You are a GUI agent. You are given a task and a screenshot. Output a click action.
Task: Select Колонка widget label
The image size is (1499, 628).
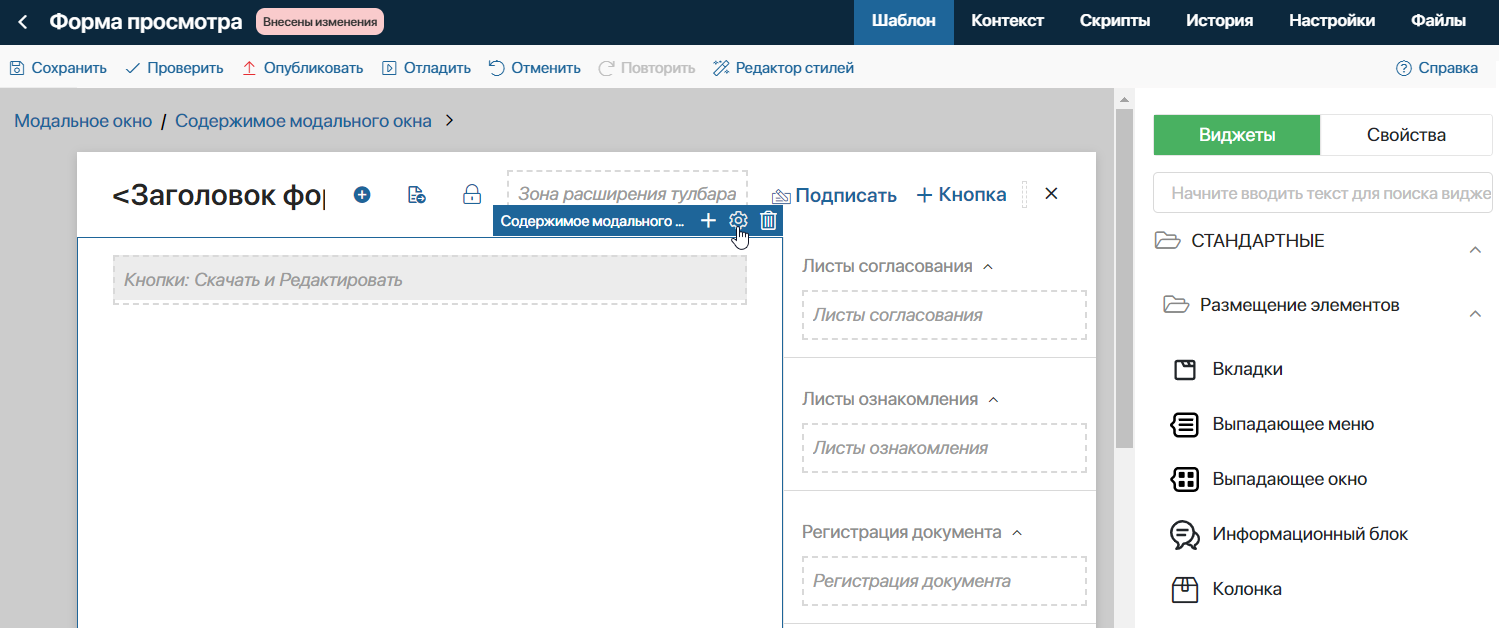tap(1247, 589)
